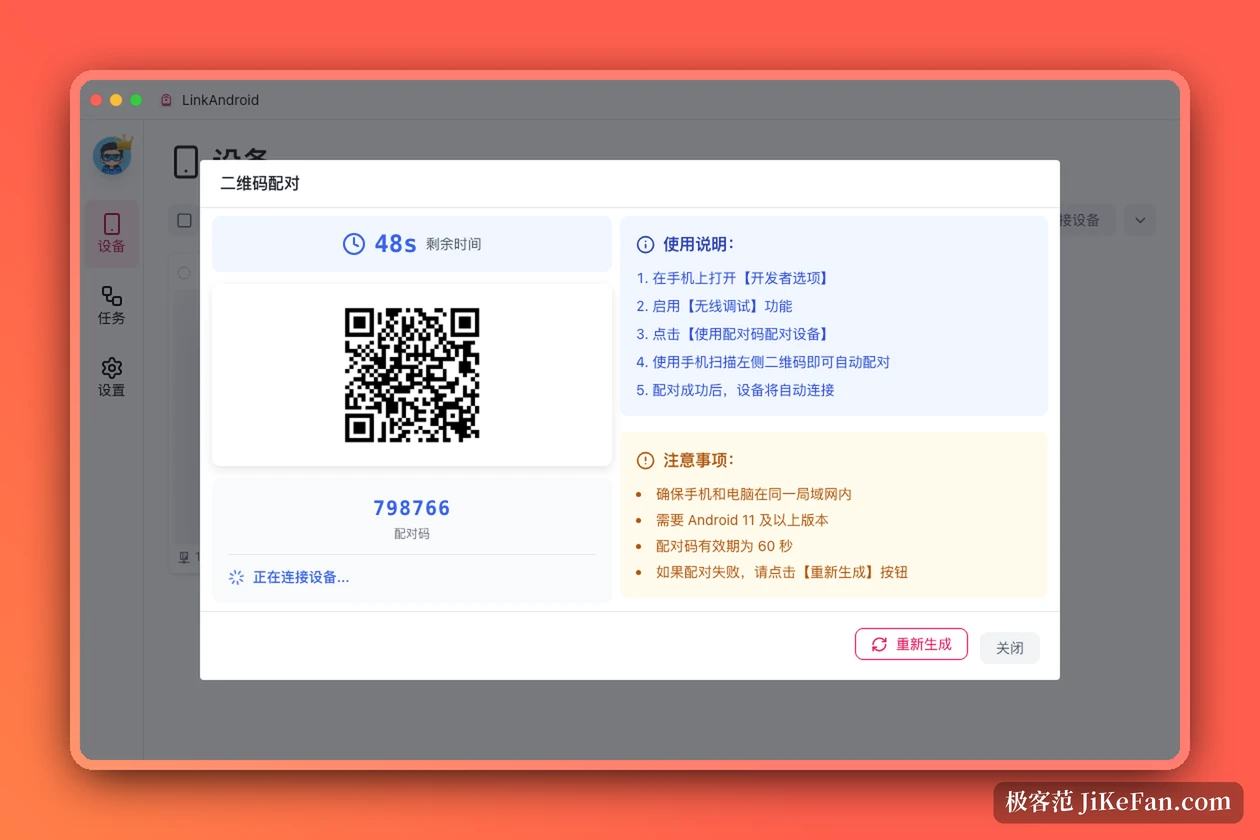
Task: Click the loading spinner next to 正在连接设备
Action: point(236,577)
